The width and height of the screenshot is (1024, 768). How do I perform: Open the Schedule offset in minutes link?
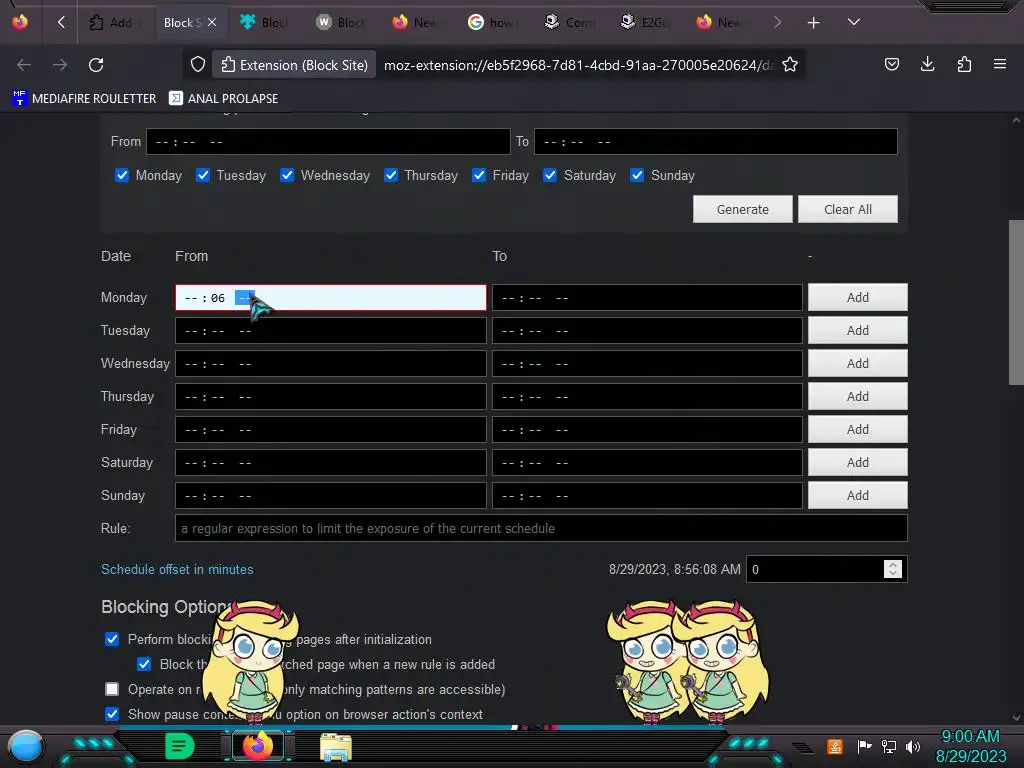point(177,569)
